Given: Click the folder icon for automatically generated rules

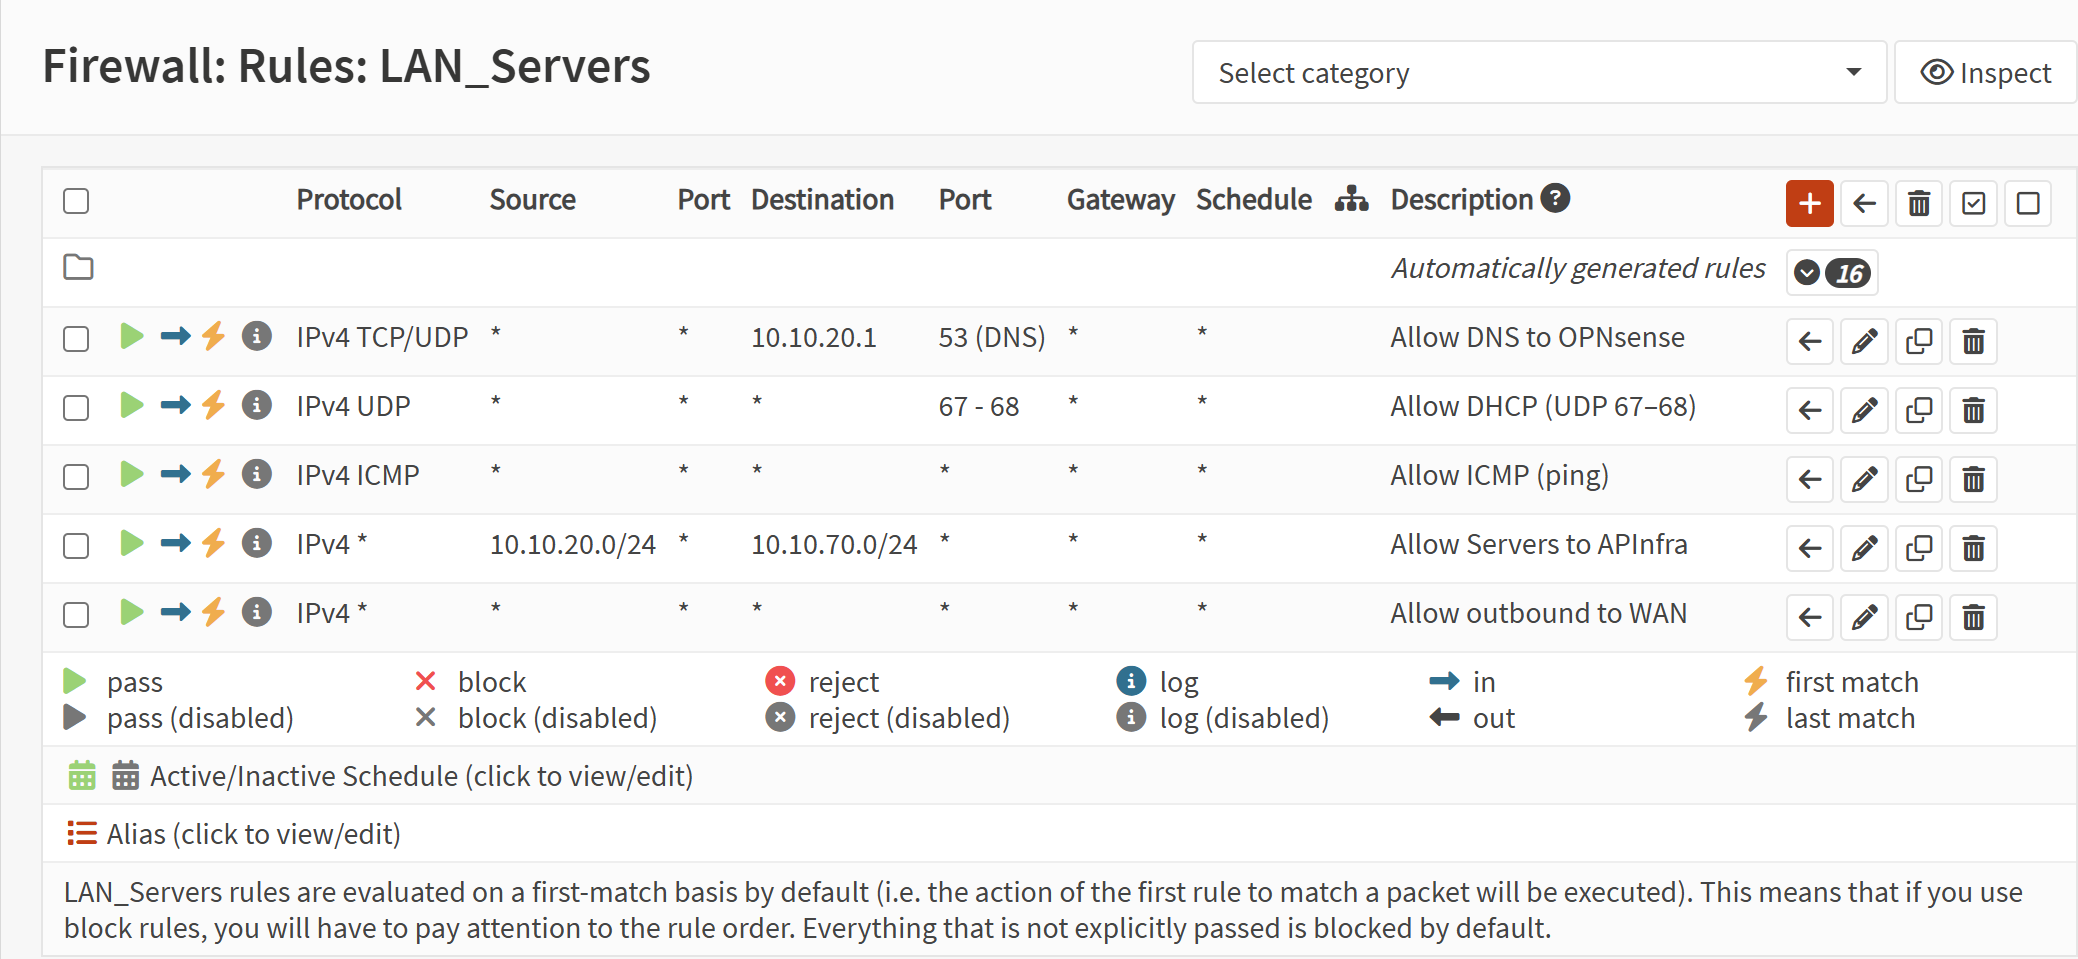Looking at the screenshot, I should (x=78, y=268).
